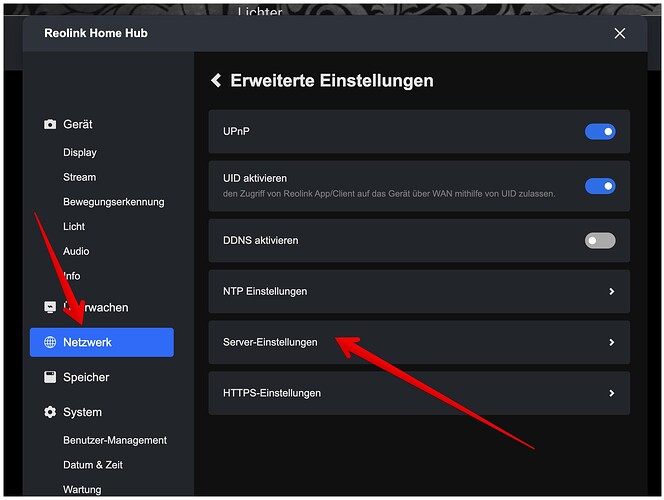Enable the DDNS aktivieren switch

click(600, 240)
